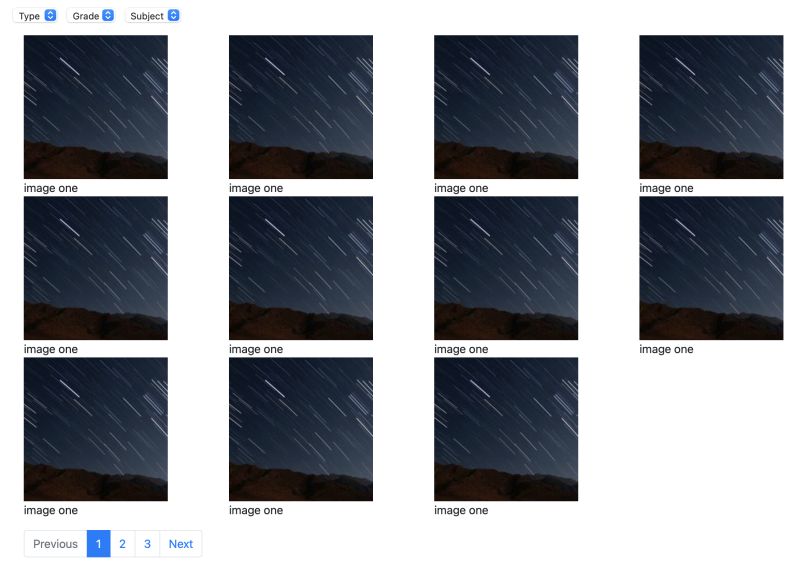Open fourth thumbnail in the middle row

(711, 268)
